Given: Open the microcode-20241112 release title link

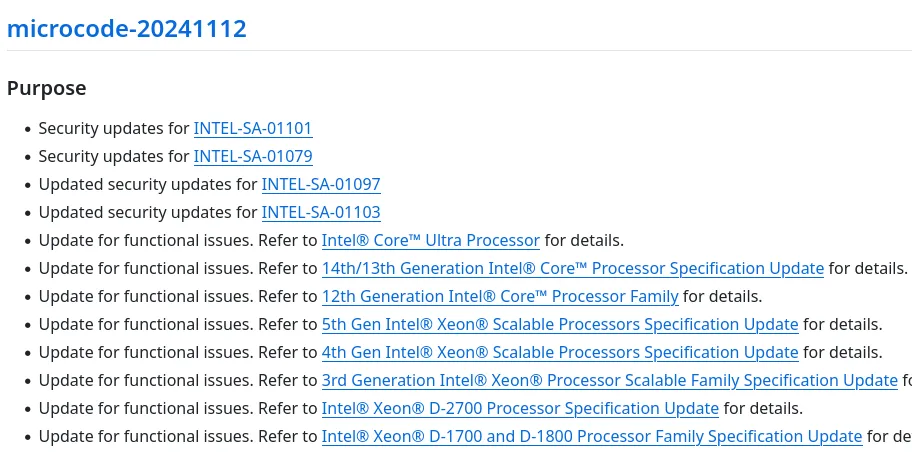Looking at the screenshot, I should coord(127,29).
